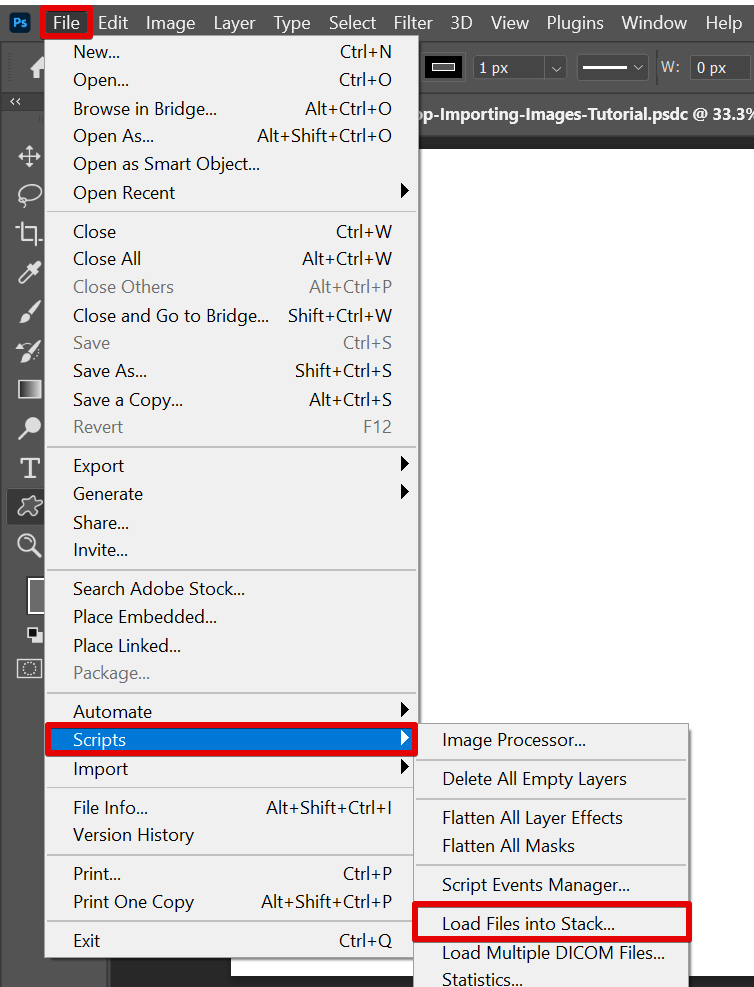Choose New... from File menu
The height and width of the screenshot is (987, 754).
231,52
